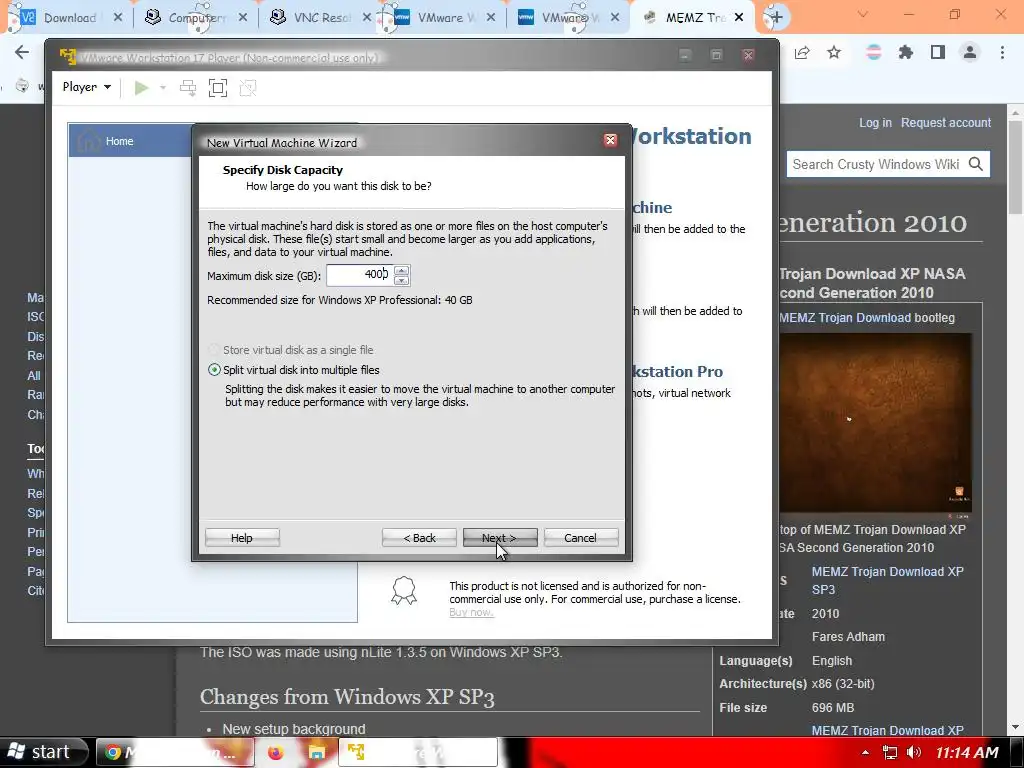Switch to the VNC Resol browser tab
This screenshot has height=768, width=1024.
322,18
